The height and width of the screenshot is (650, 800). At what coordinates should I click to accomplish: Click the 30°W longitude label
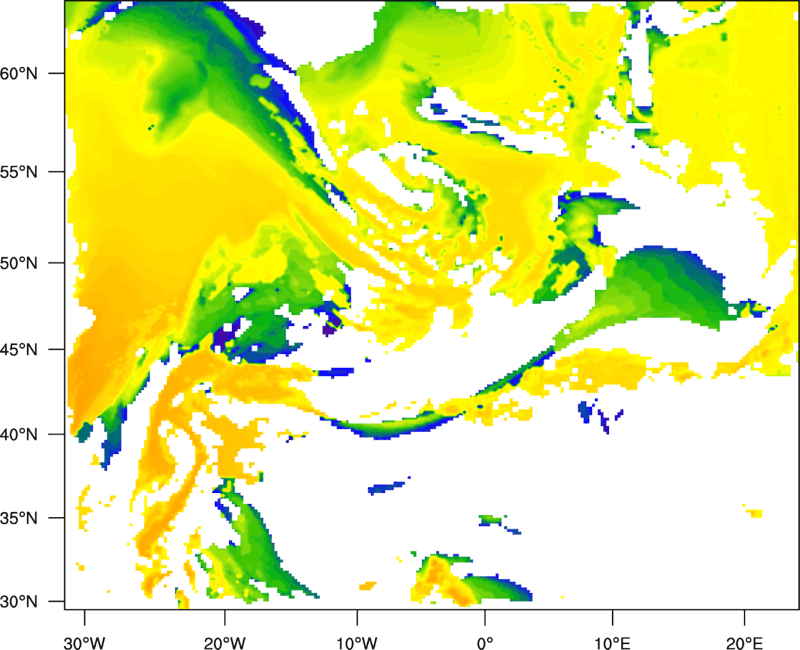click(84, 643)
